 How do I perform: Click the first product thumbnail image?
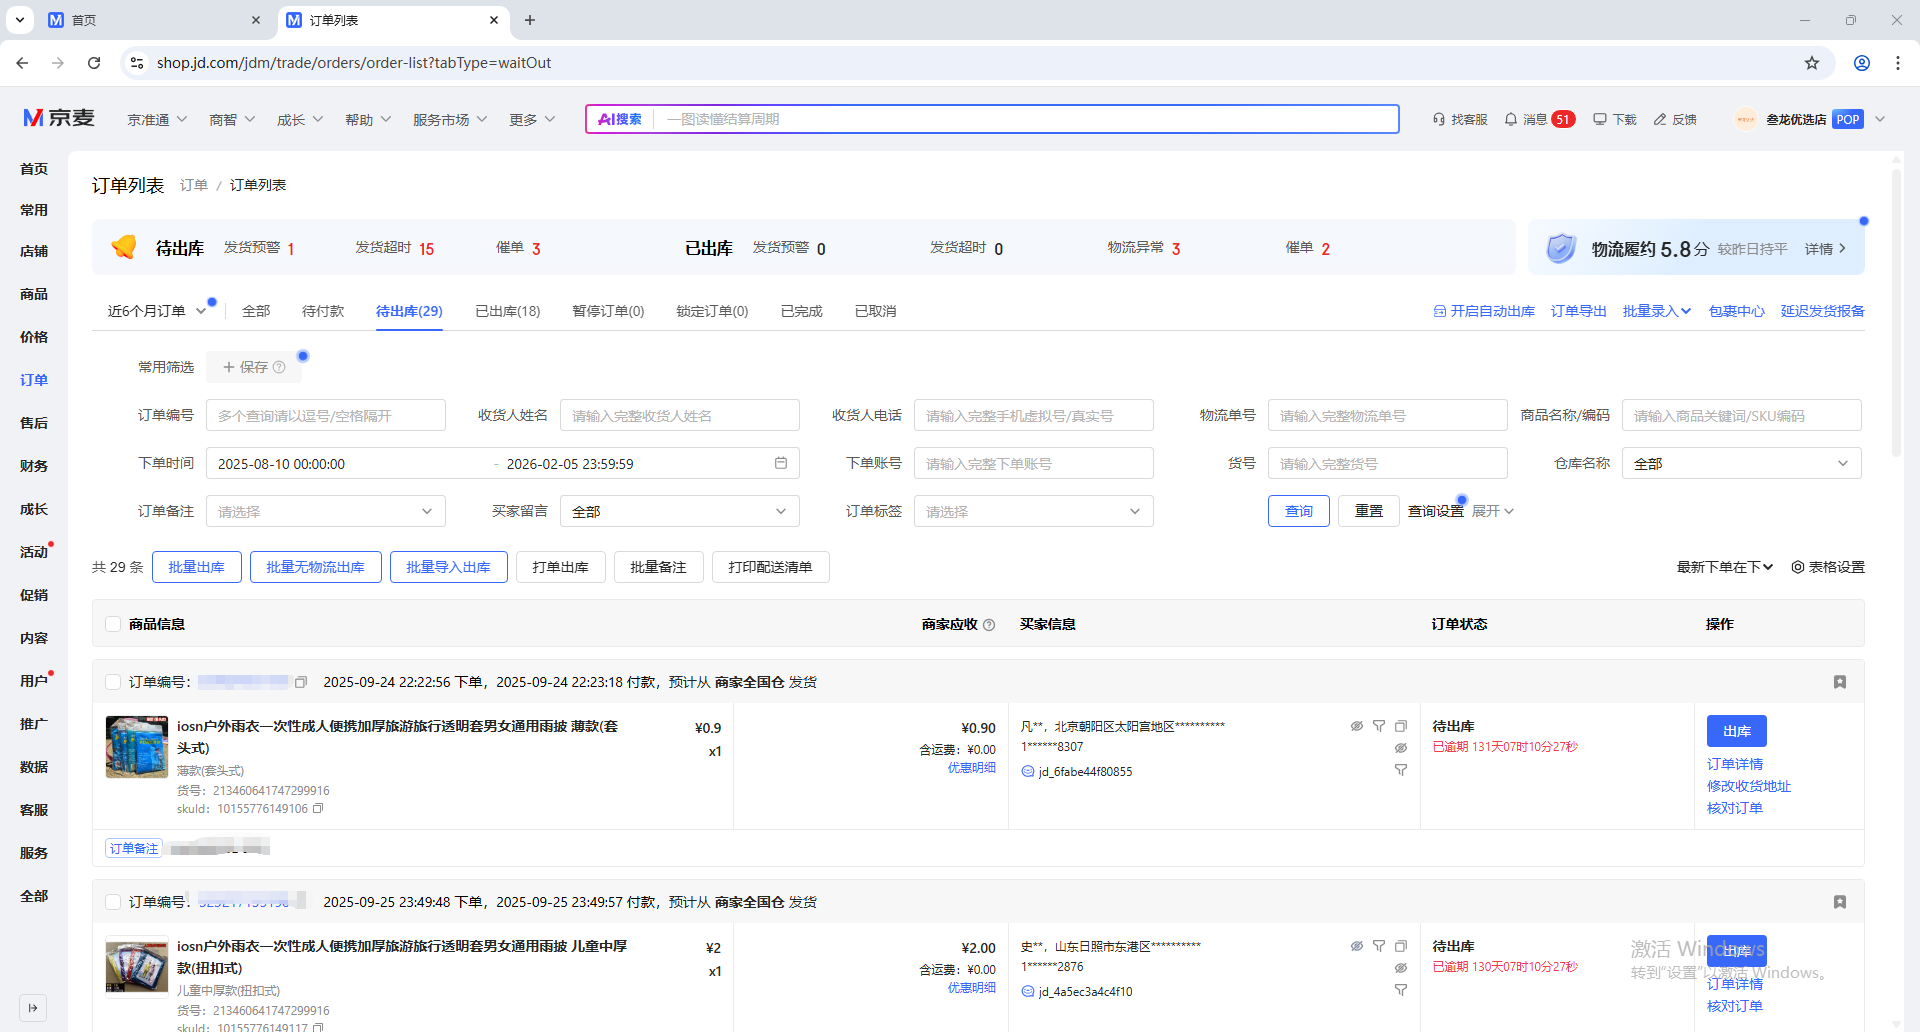click(x=137, y=747)
